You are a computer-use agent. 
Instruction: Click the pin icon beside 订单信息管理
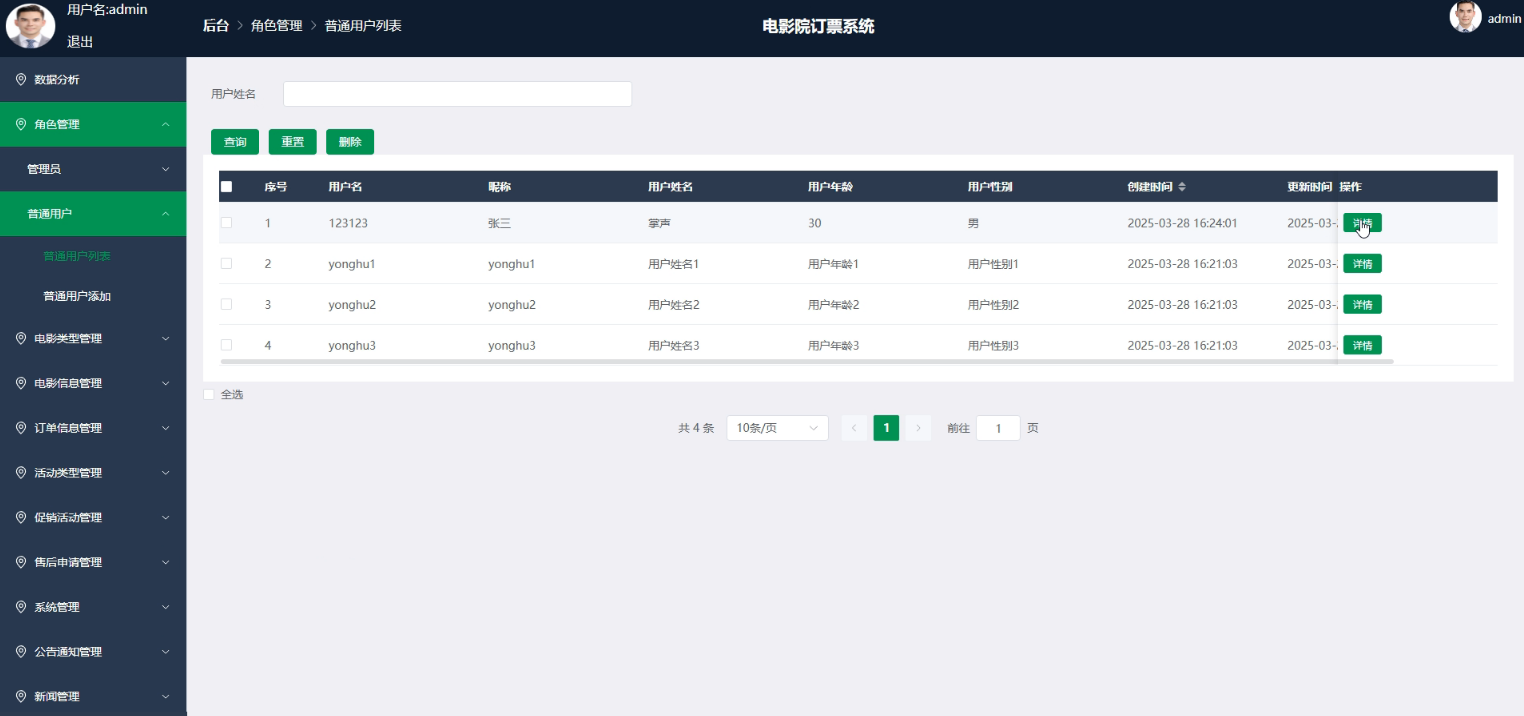21,428
